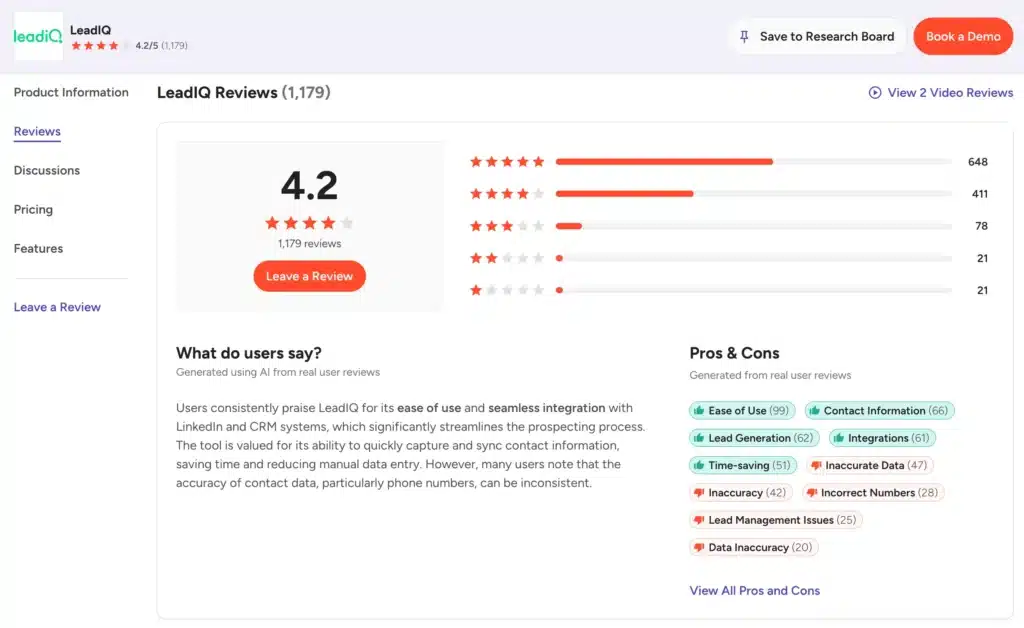Click the 4-star bar showing 411 reviews
Viewport: 1024px width, 628px height.
coord(754,193)
